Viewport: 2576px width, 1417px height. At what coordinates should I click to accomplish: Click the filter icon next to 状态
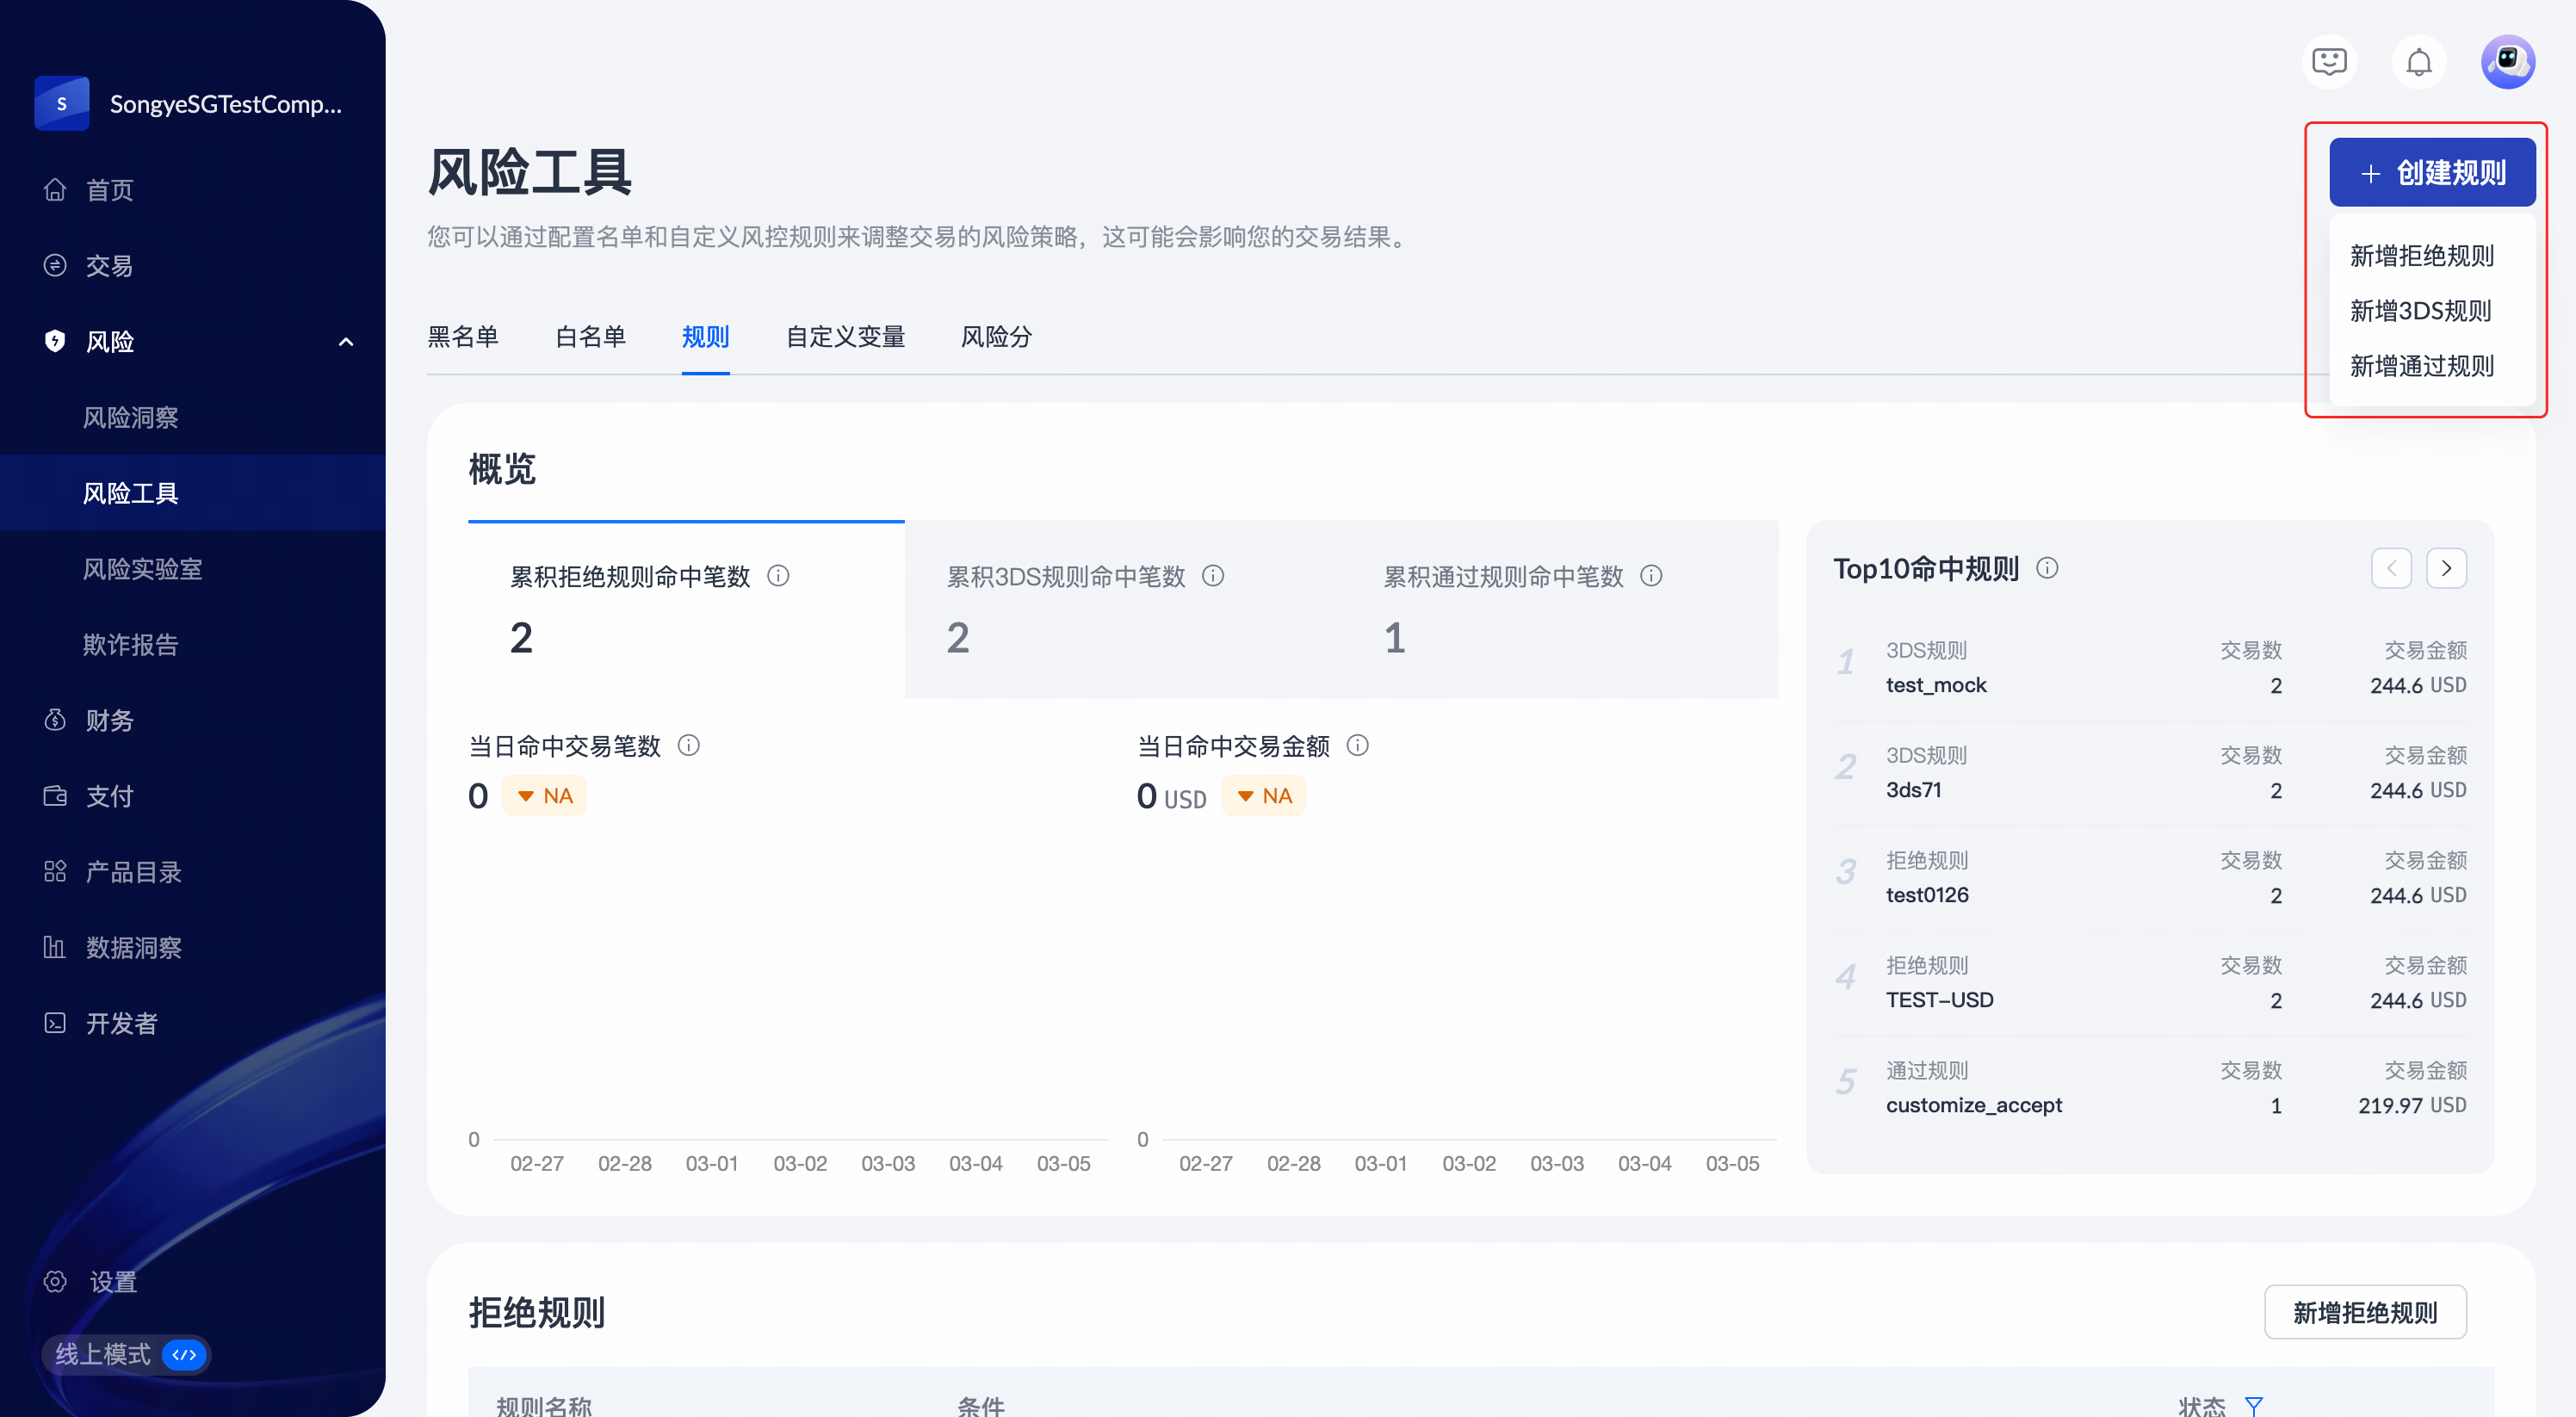pyautogui.click(x=2253, y=1405)
